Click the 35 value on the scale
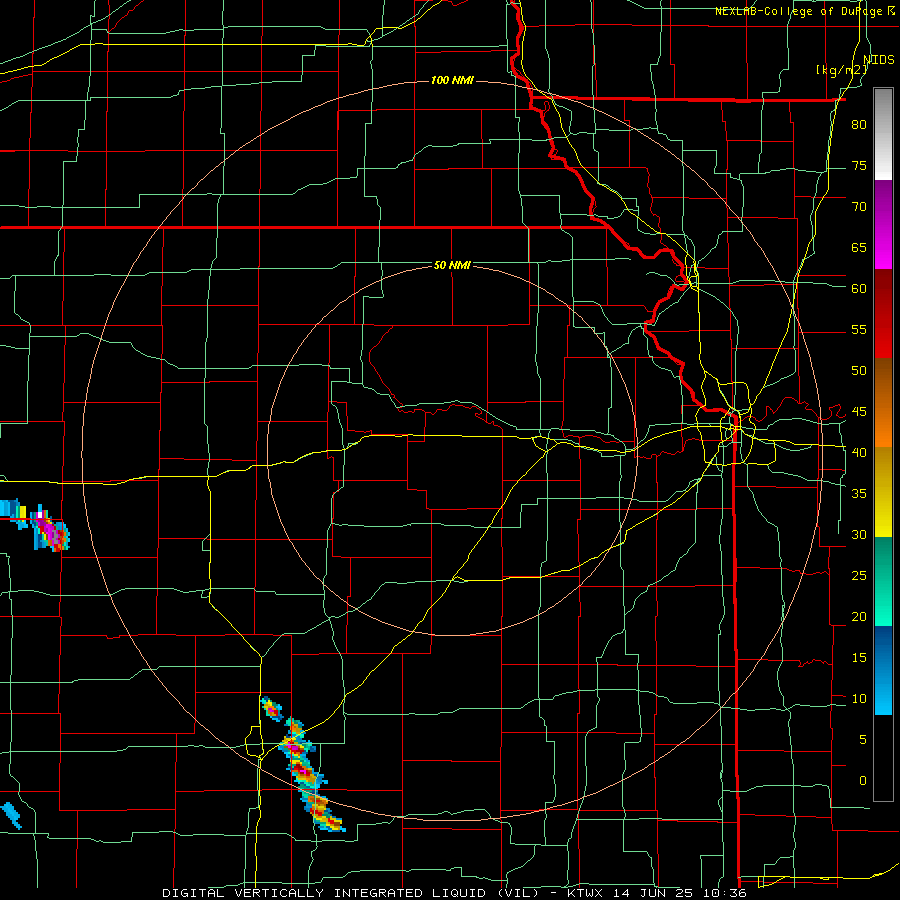 point(859,494)
